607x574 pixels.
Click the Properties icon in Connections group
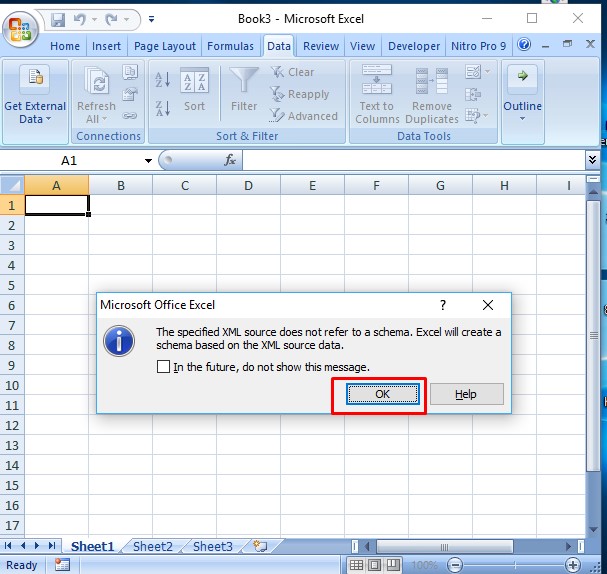click(130, 94)
